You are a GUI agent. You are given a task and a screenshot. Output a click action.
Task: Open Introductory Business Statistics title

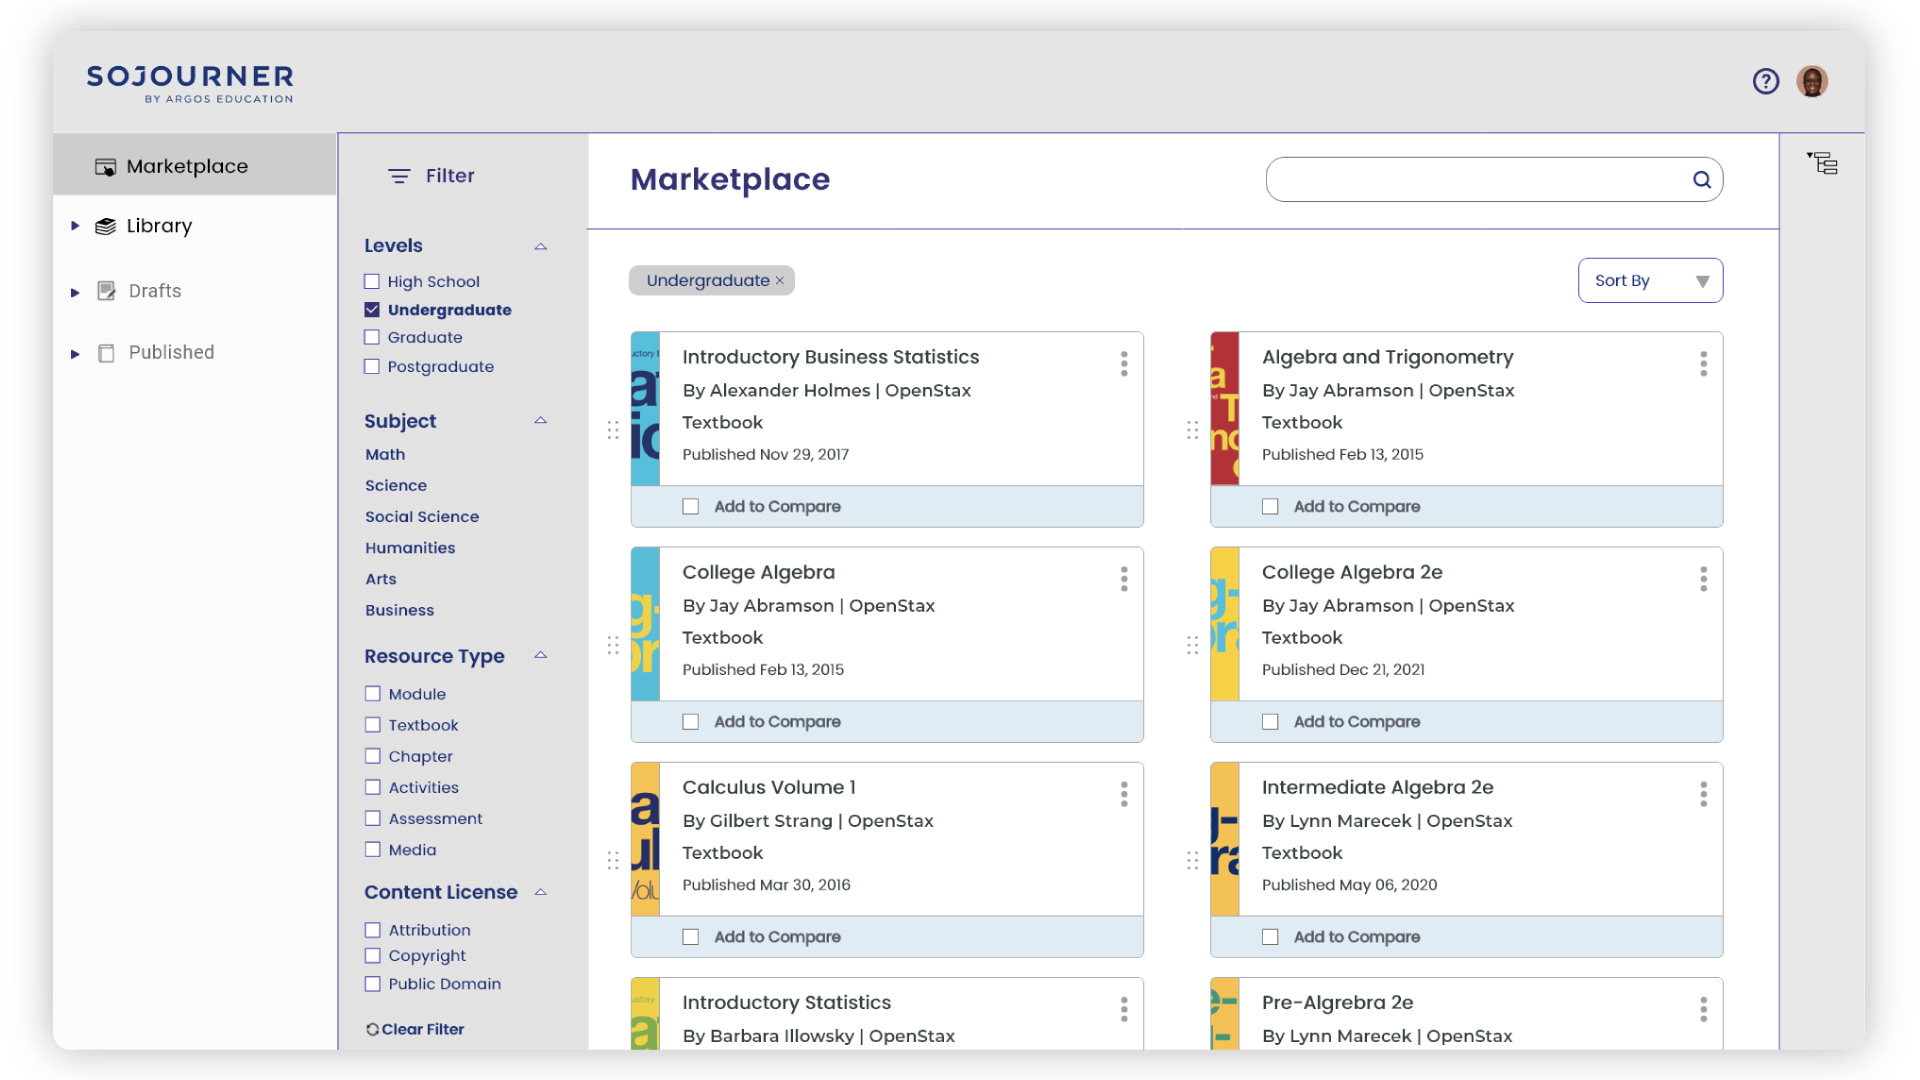point(830,357)
